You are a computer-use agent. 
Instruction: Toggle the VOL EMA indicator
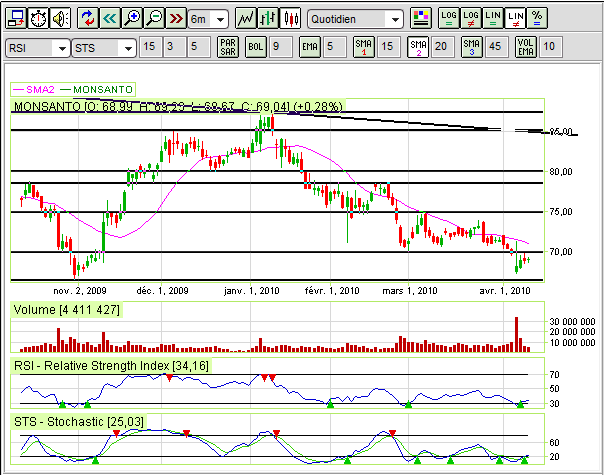[x=526, y=47]
